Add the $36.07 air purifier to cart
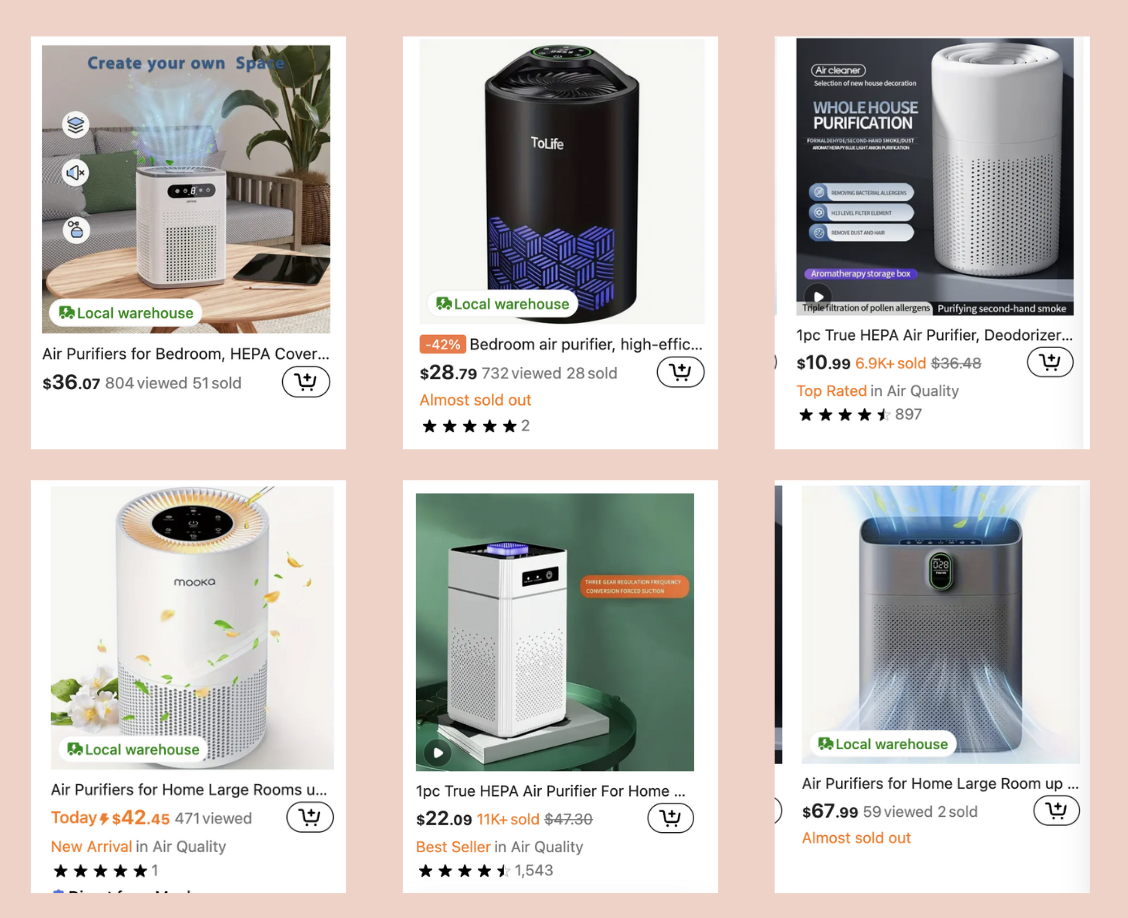 click(306, 382)
